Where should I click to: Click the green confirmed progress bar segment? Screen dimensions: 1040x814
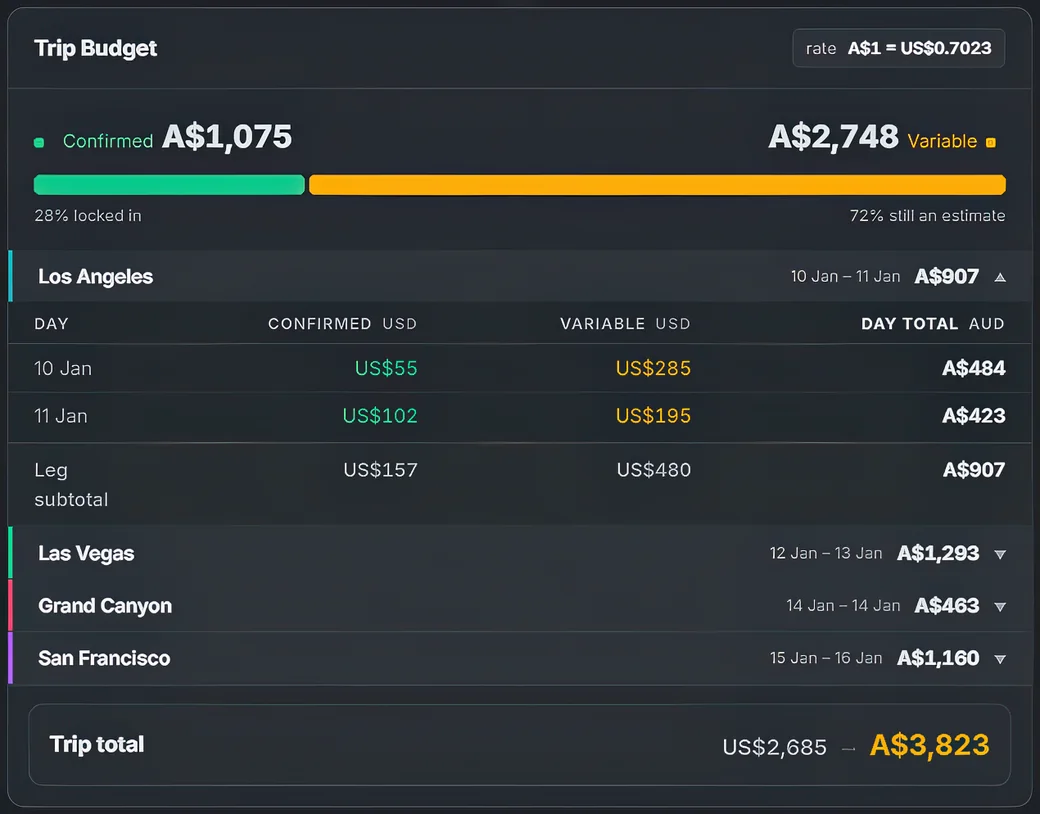click(x=169, y=184)
